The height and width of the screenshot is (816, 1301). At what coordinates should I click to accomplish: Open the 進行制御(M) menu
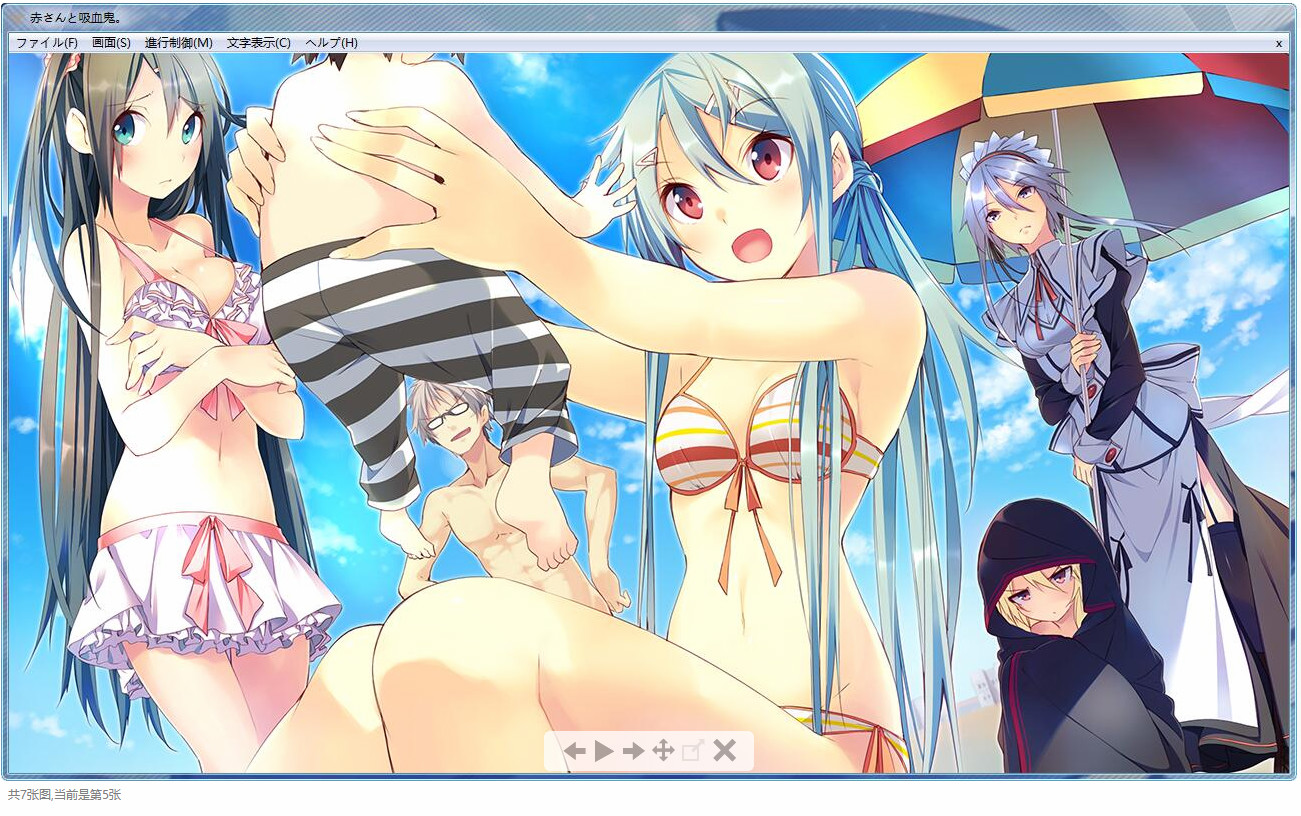[x=178, y=43]
